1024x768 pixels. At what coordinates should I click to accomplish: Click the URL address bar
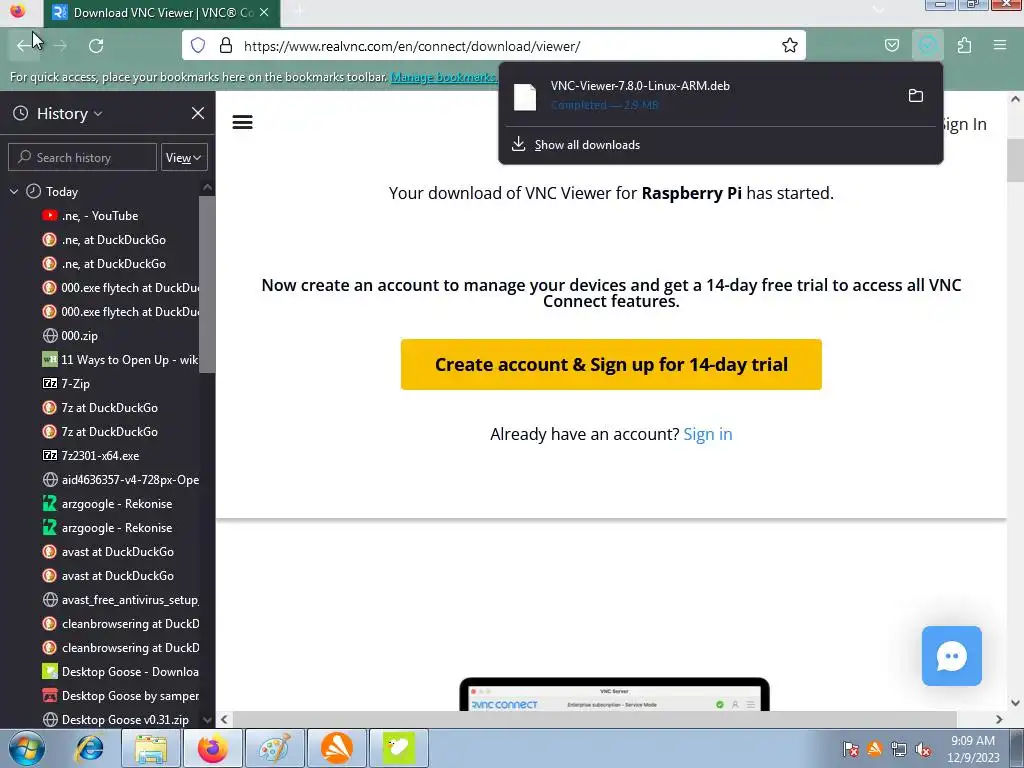509,46
